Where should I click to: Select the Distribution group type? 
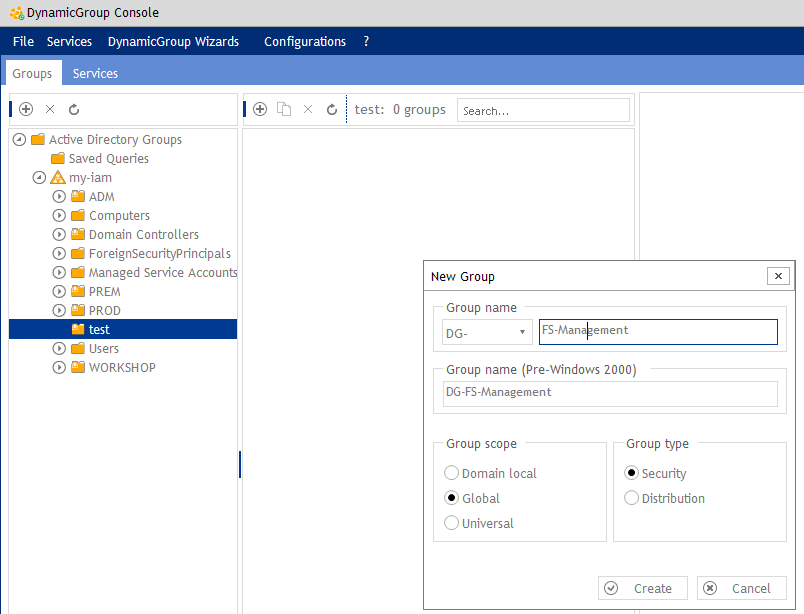(631, 497)
